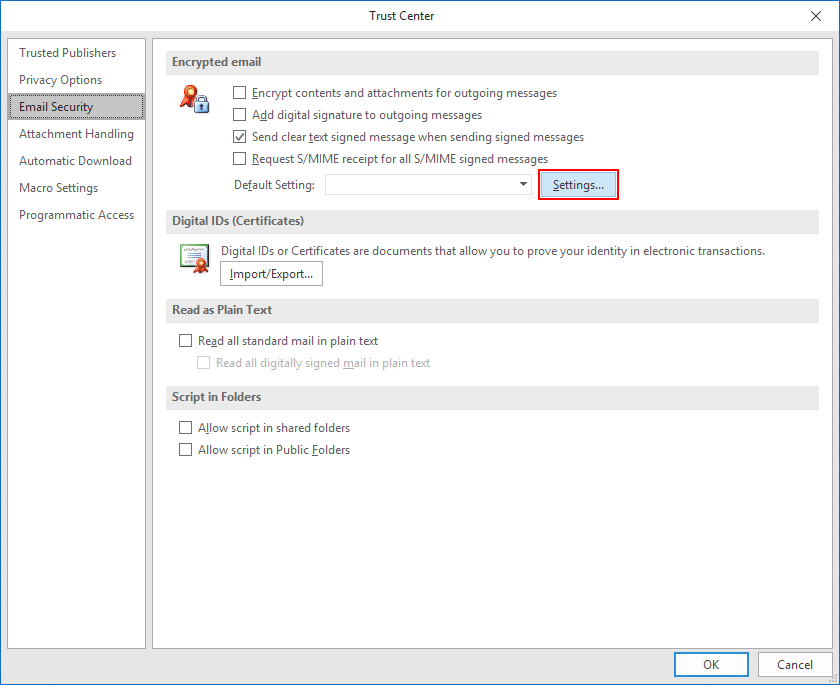Check Add digital signature to outgoing messages

pos(240,115)
